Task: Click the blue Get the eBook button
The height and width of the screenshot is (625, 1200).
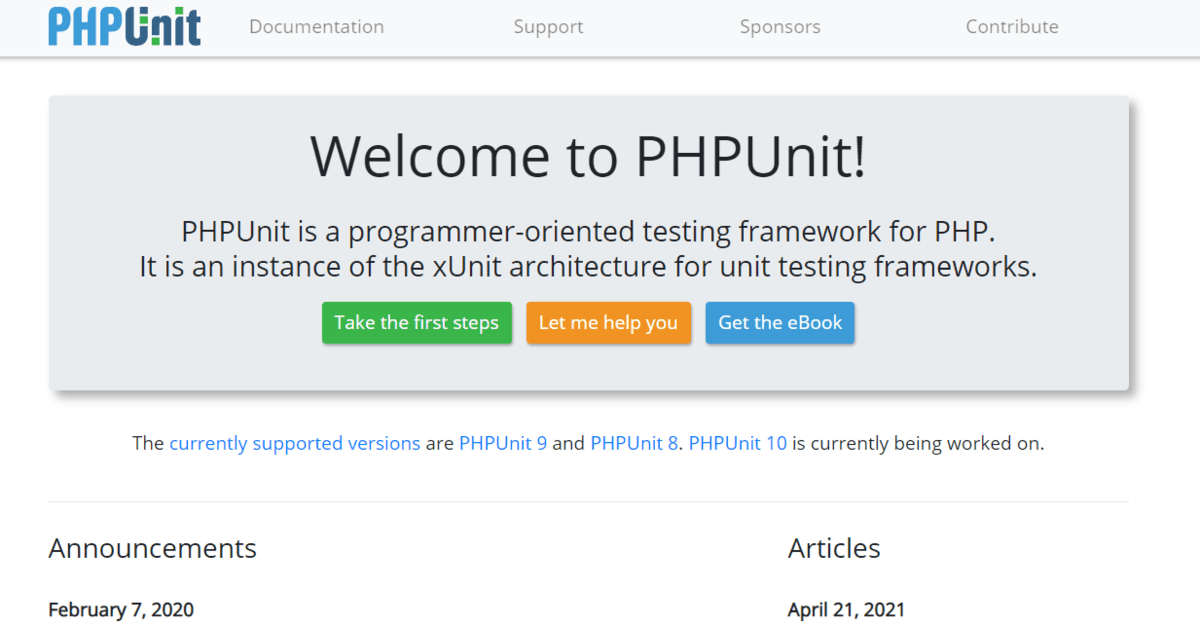Action: pos(780,323)
